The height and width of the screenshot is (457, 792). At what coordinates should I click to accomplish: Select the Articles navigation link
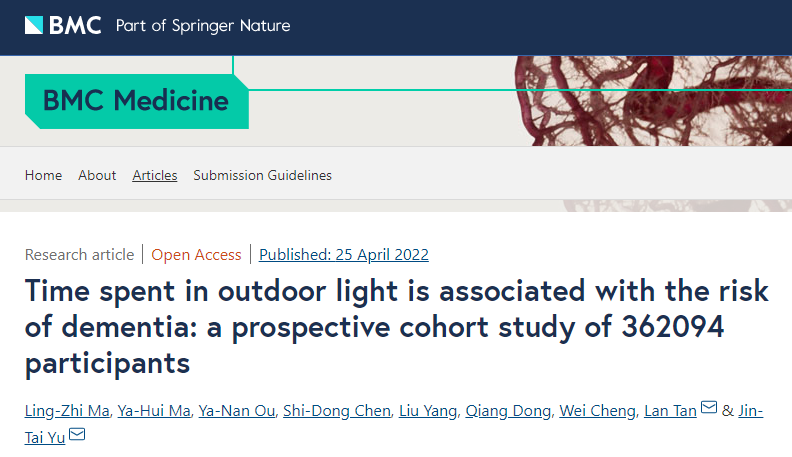click(x=155, y=175)
